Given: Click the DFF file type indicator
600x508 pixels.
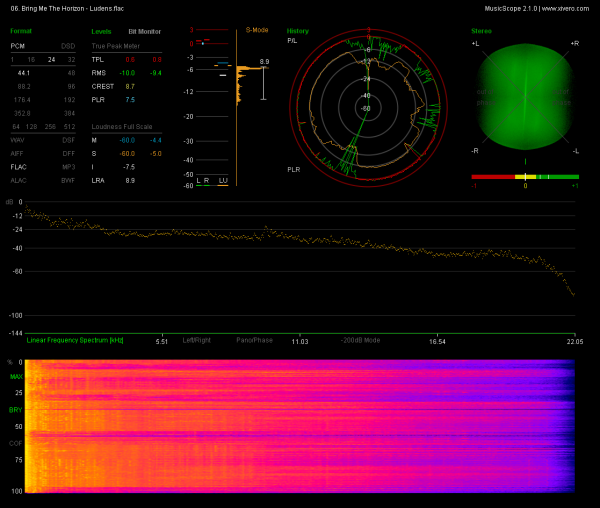Looking at the screenshot, I should coord(69,154).
